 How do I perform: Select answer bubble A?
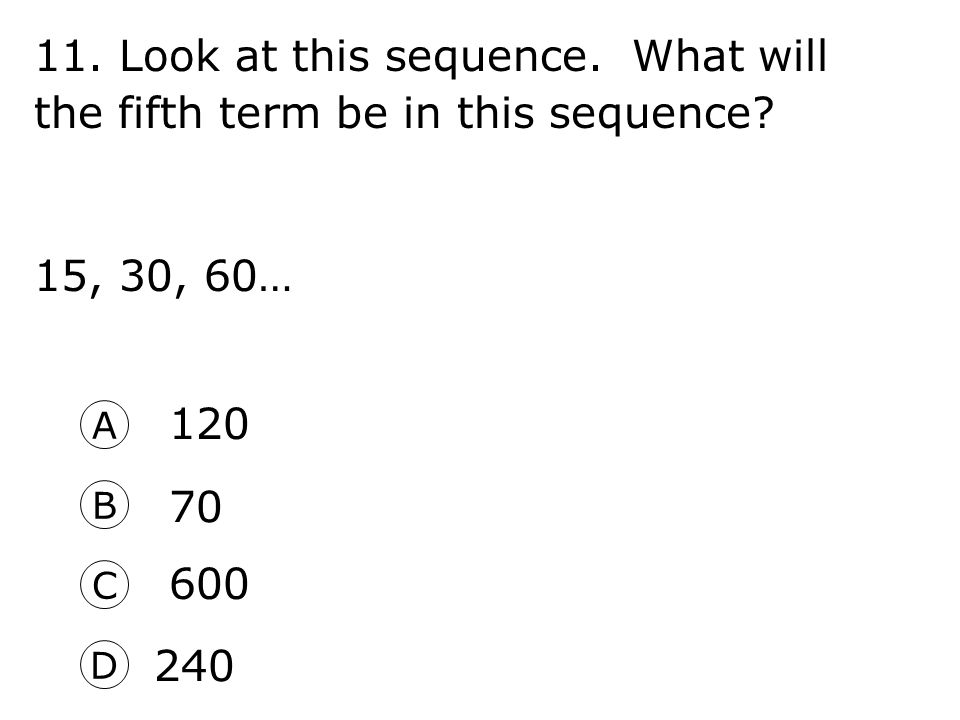105,425
